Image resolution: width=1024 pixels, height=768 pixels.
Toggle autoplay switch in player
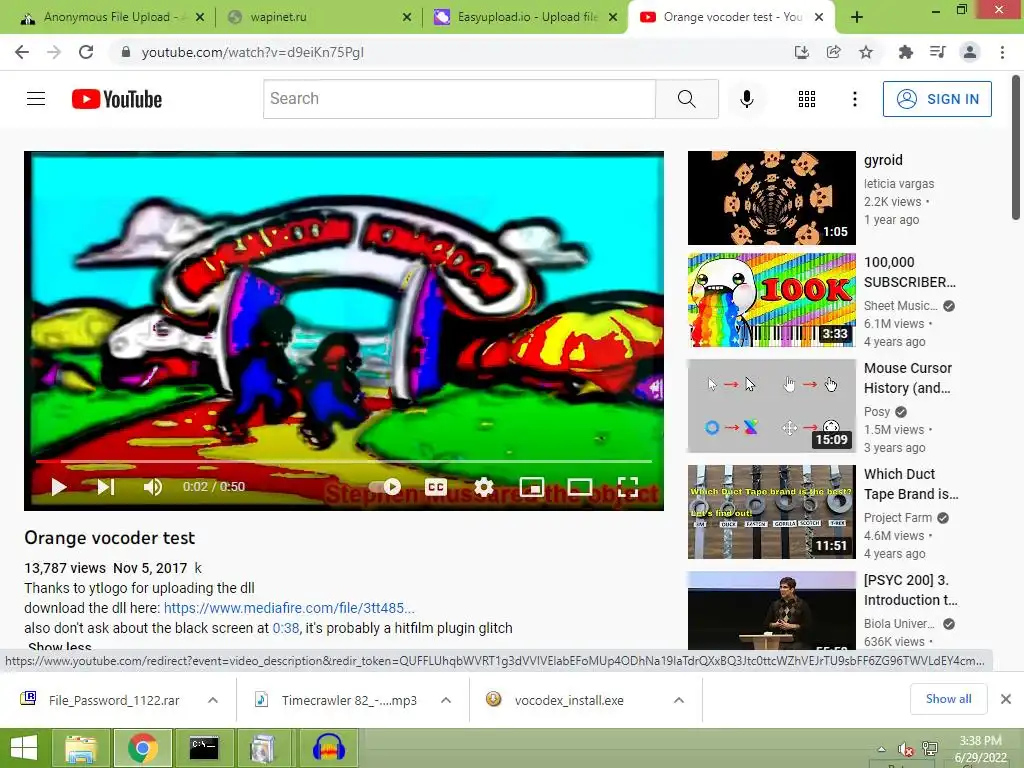385,487
